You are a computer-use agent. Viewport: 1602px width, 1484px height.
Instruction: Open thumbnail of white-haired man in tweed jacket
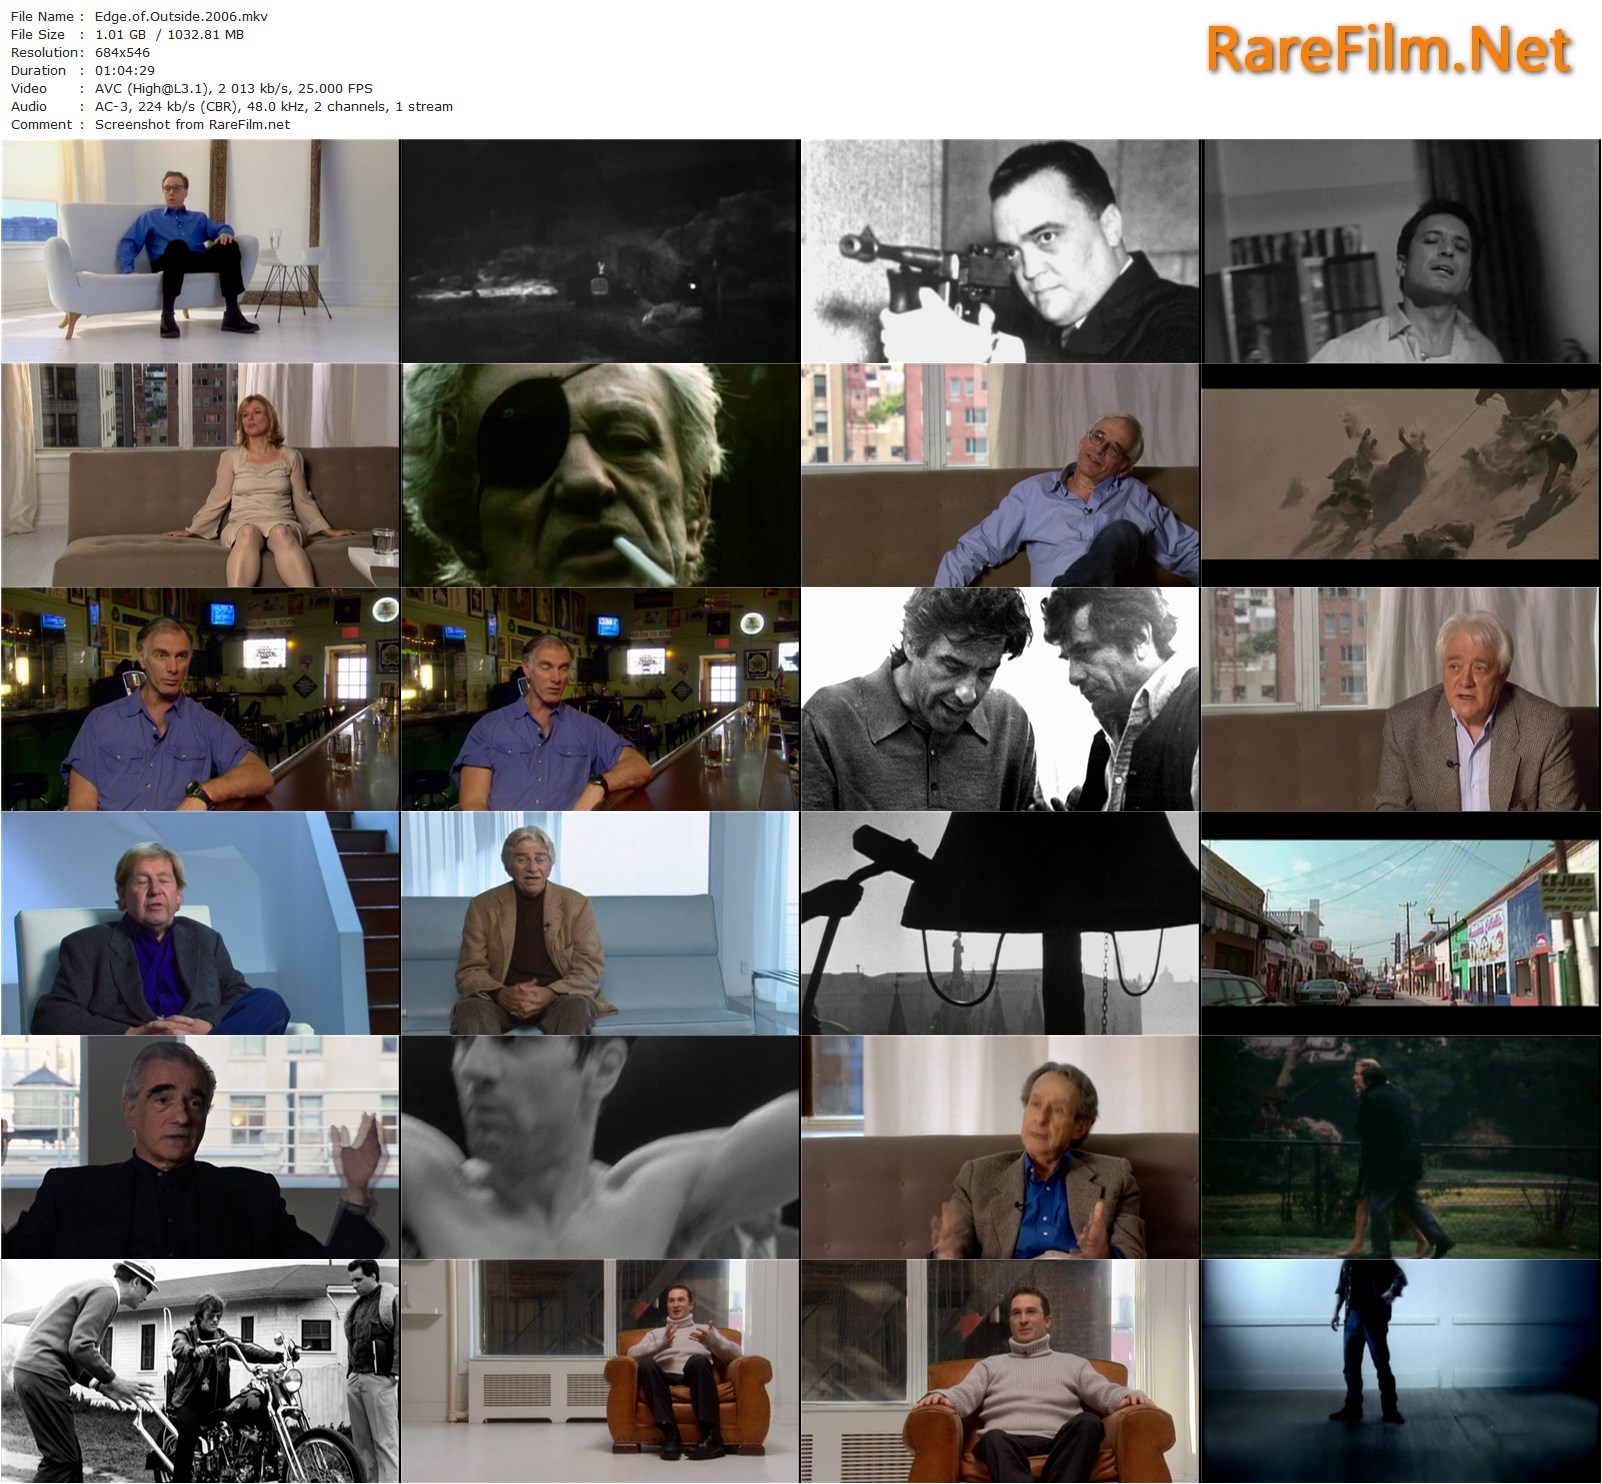pos(1400,699)
